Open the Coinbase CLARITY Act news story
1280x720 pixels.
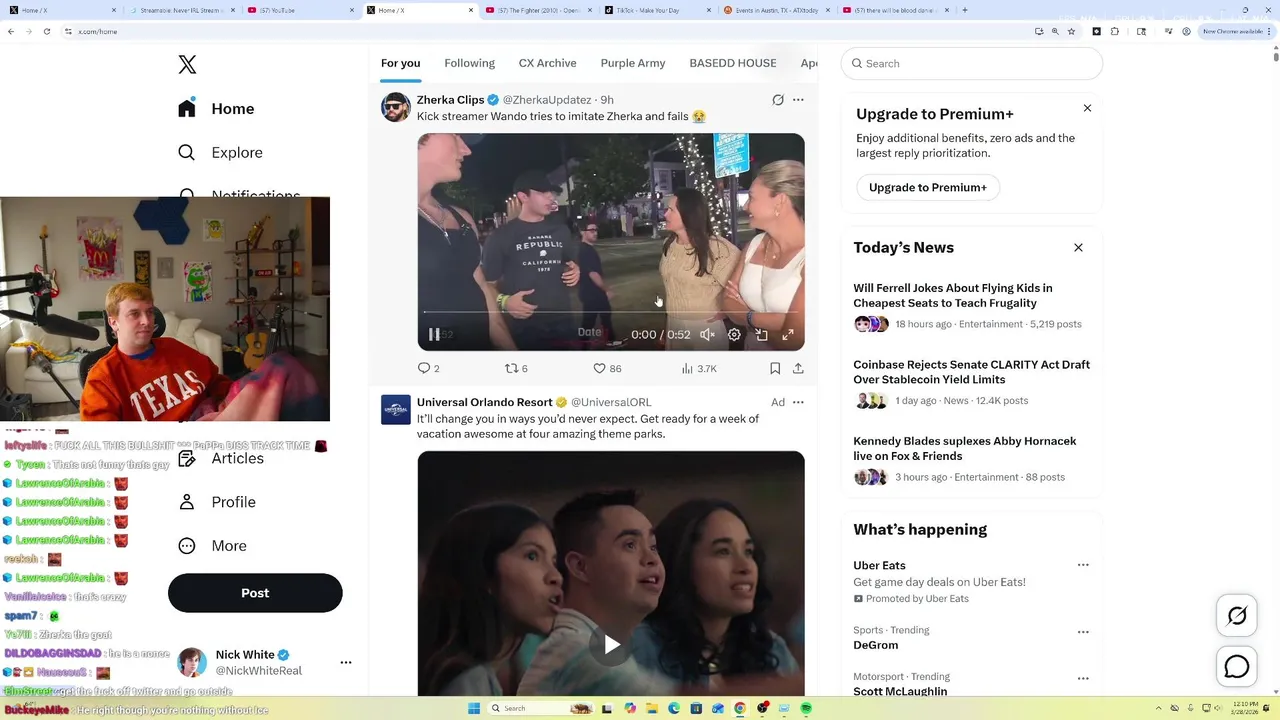pyautogui.click(x=972, y=383)
